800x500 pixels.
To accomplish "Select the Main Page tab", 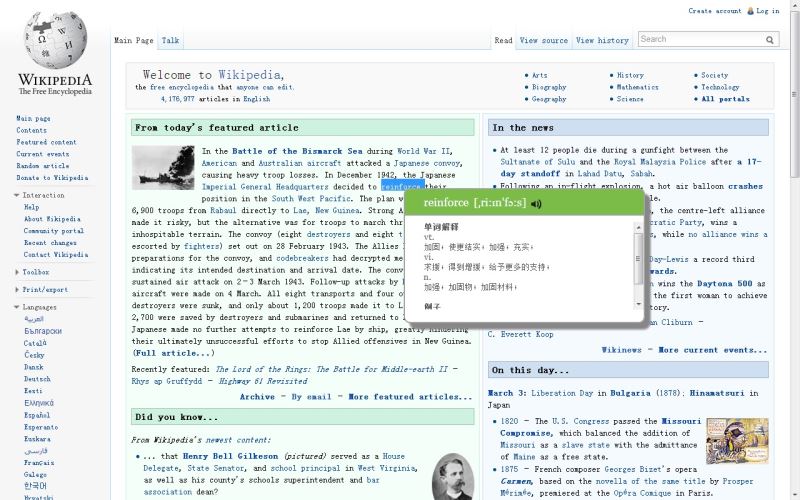I will pos(134,40).
